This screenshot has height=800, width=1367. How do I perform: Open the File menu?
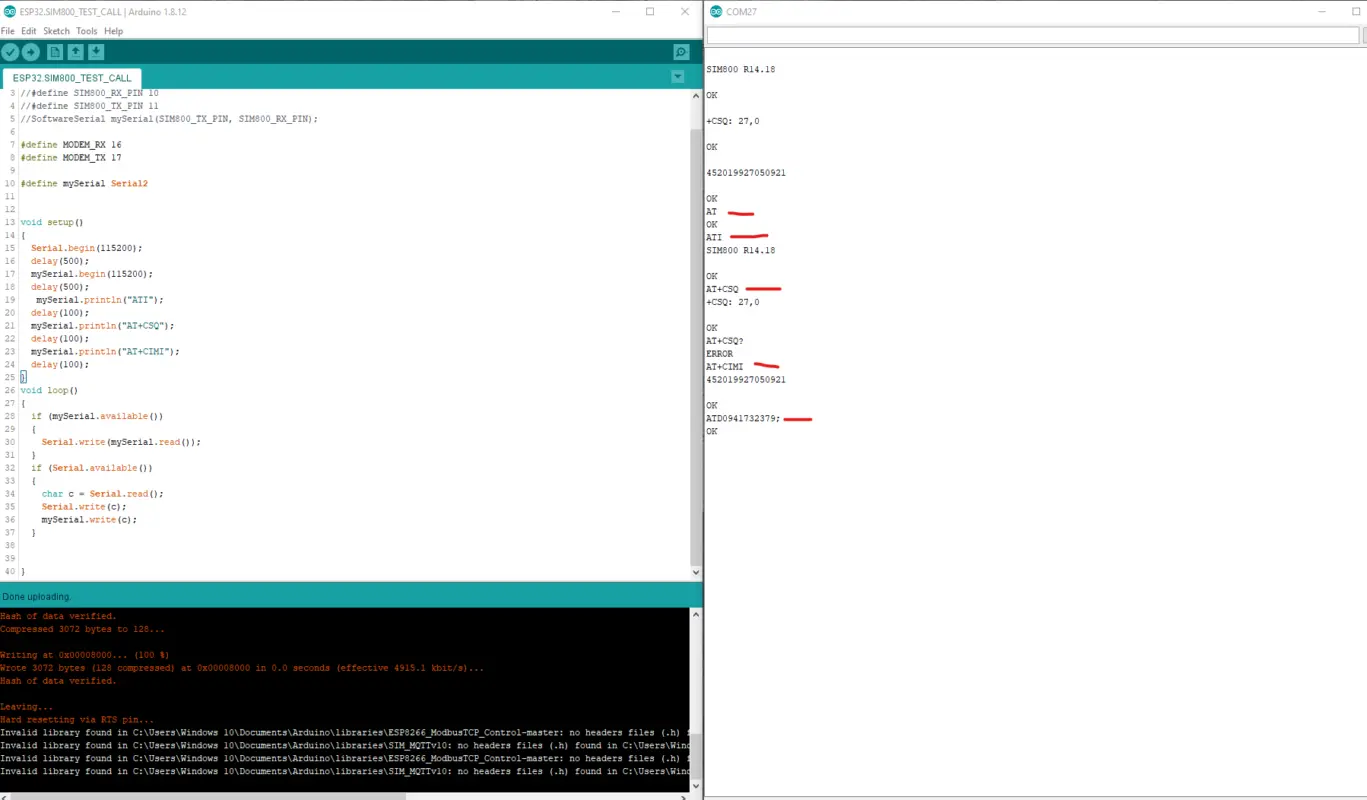8,31
